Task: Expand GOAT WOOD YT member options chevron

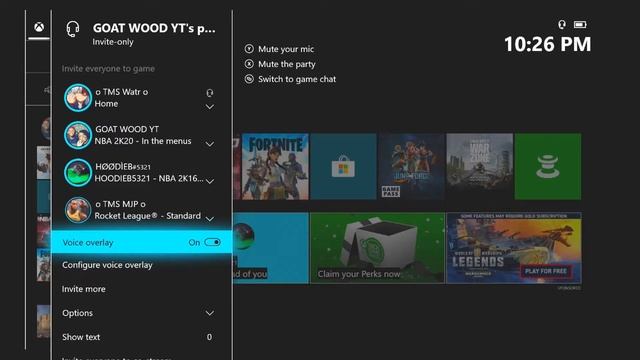Action: [210, 144]
